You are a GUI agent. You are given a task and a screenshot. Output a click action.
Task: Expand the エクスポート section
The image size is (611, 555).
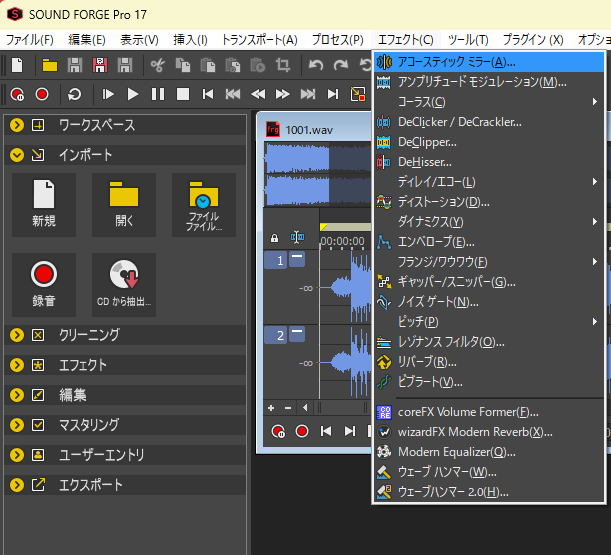click(x=17, y=485)
